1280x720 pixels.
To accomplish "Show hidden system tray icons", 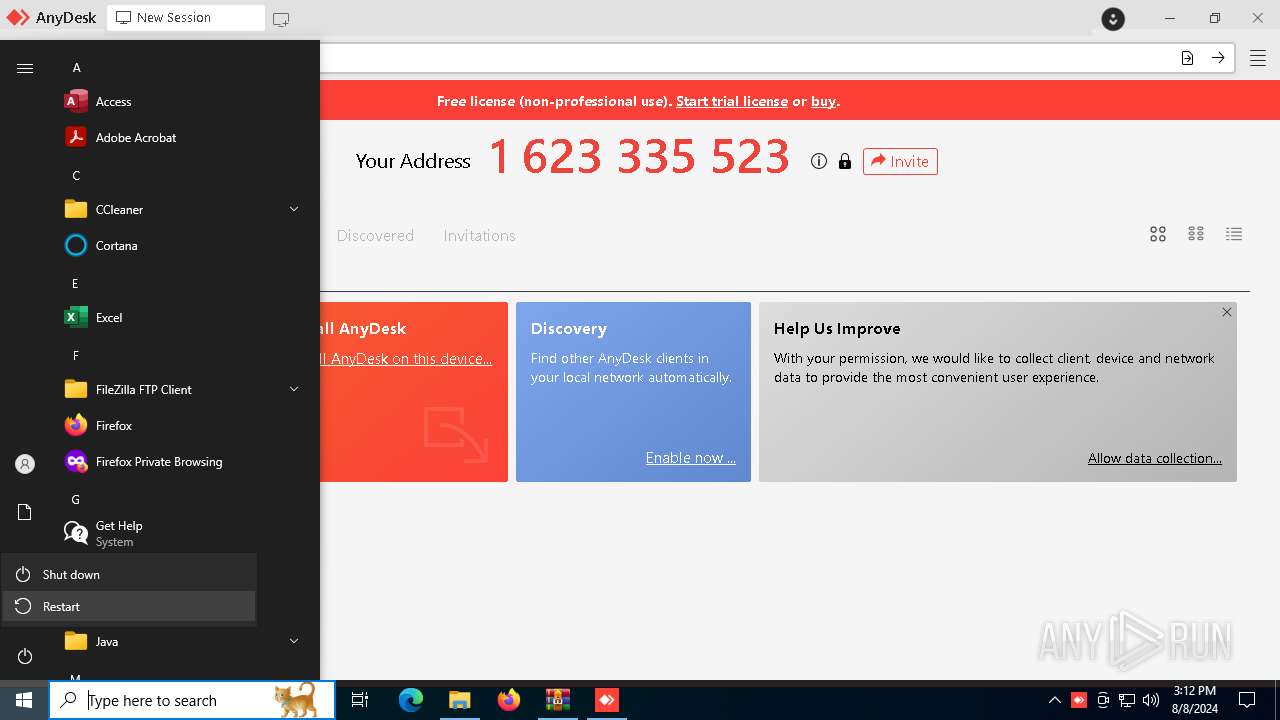I will (1054, 700).
